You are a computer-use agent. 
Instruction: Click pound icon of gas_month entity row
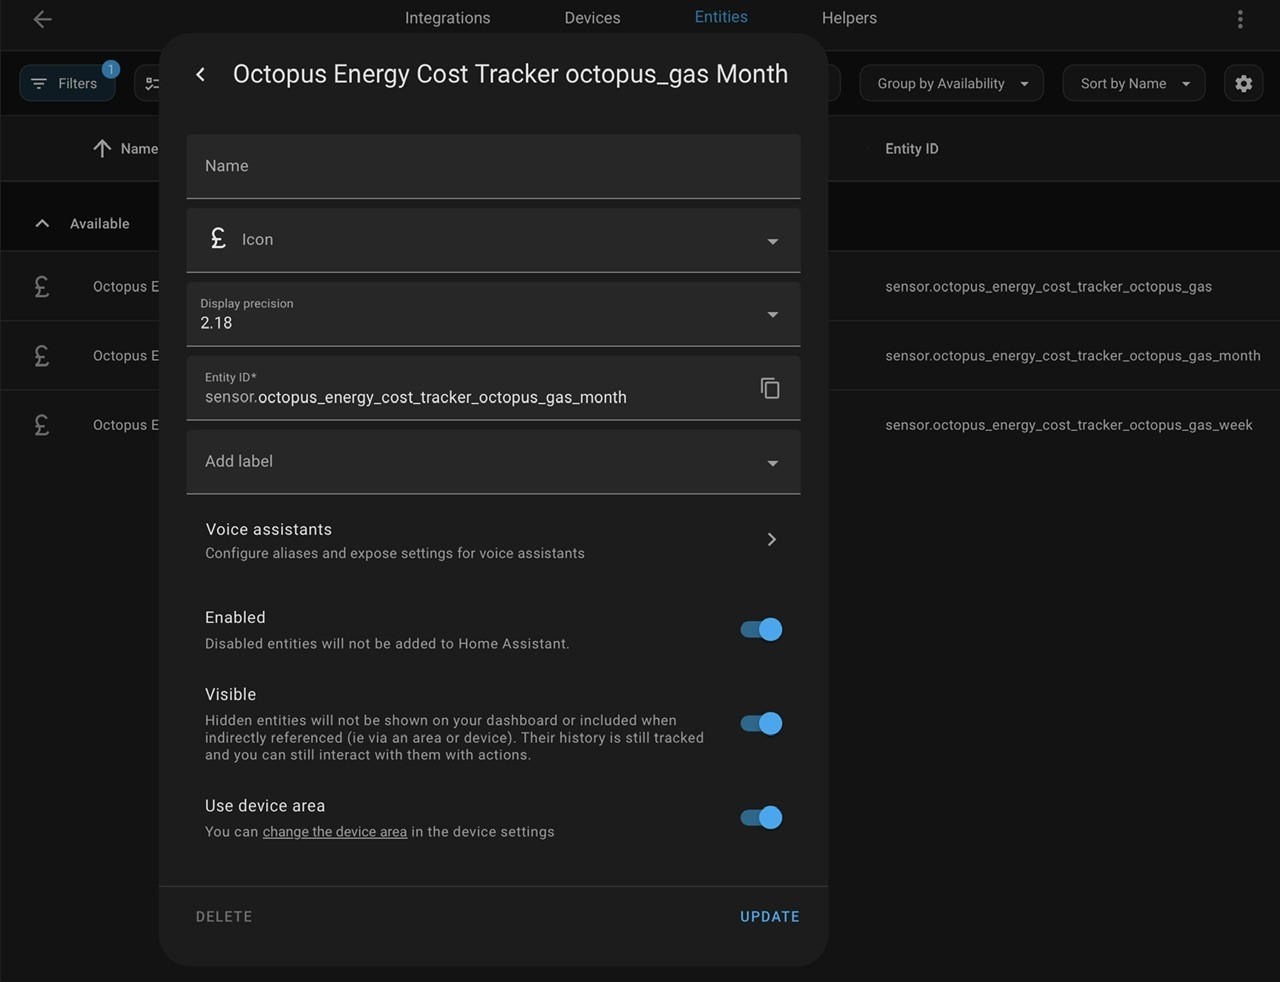(42, 356)
